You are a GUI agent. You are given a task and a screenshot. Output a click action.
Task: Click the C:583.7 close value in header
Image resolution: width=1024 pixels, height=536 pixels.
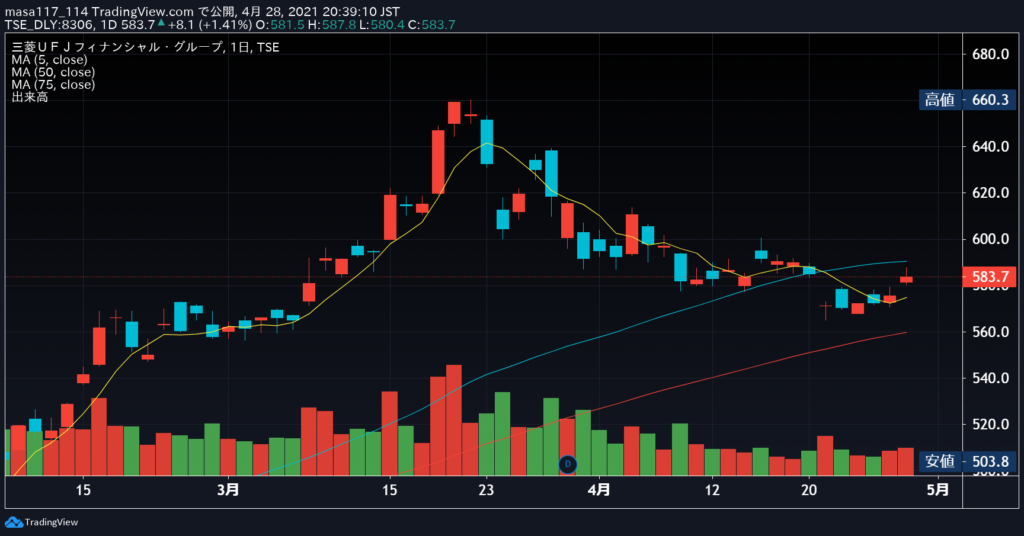[432, 25]
